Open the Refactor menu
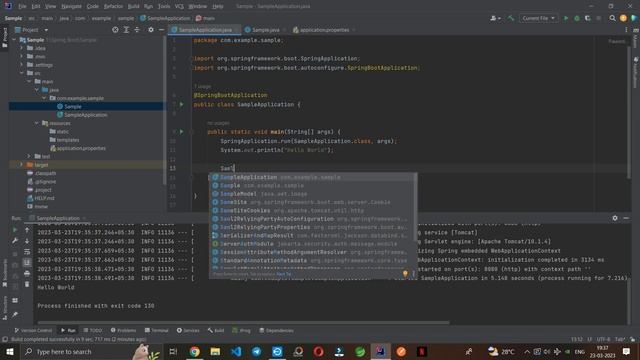This screenshot has width=640, height=360. [x=113, y=6]
